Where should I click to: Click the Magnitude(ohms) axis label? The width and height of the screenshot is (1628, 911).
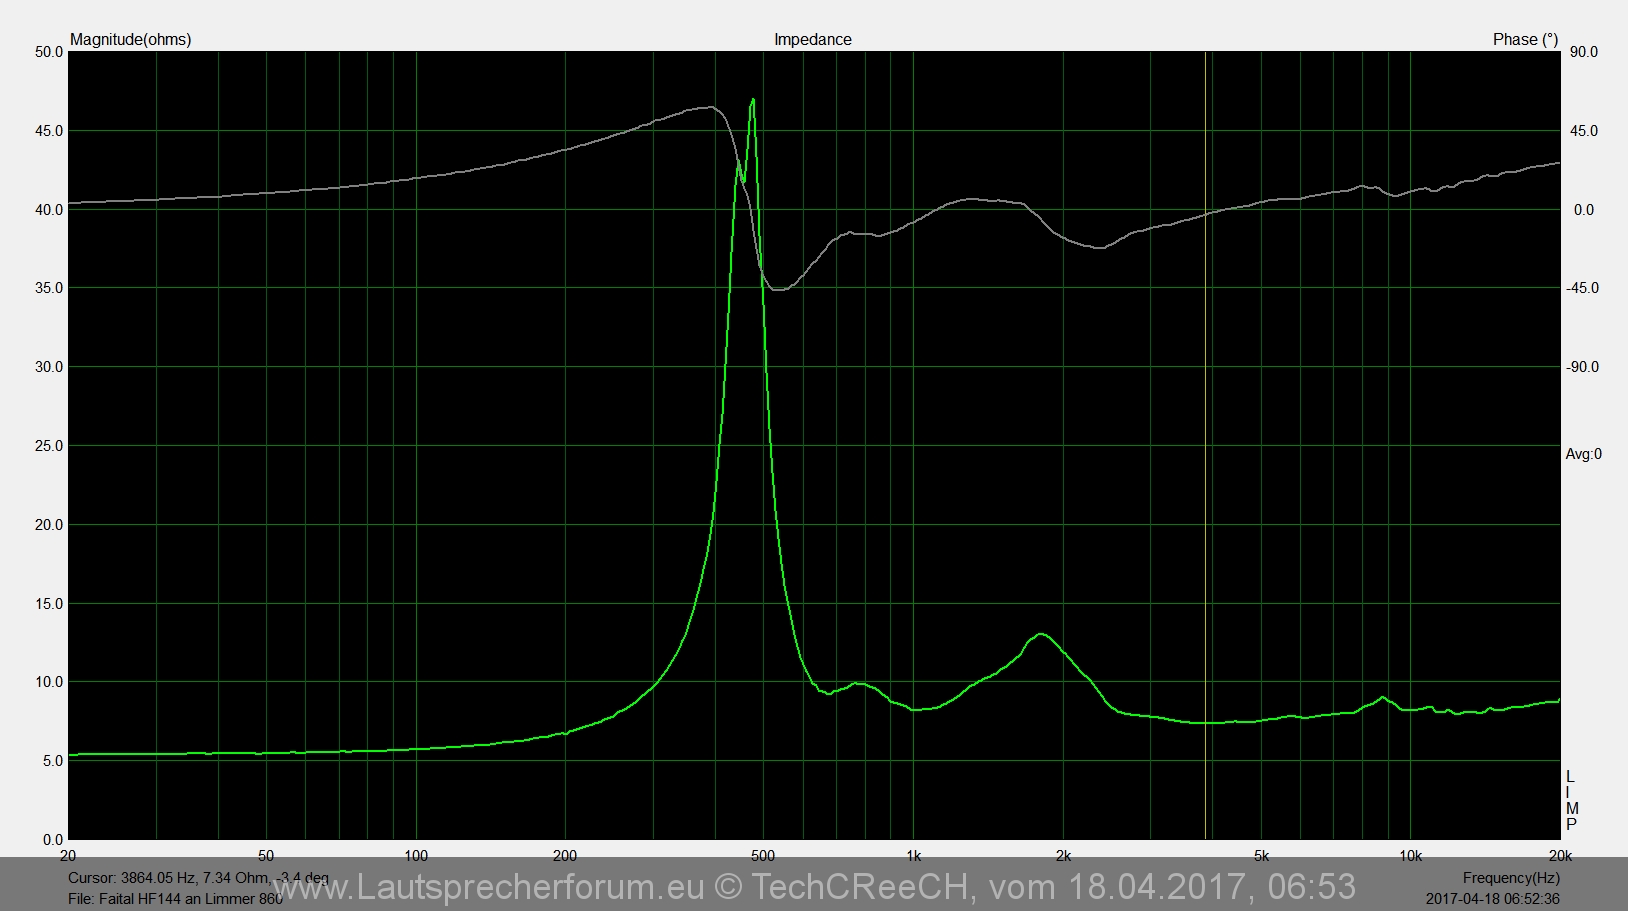tap(130, 39)
